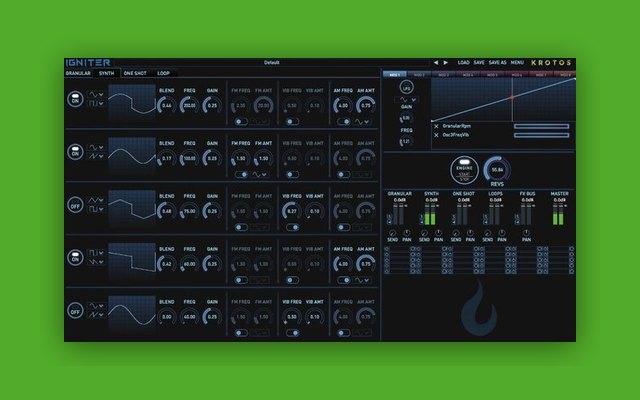Click oscillator 5 GAIN knob showing 0.25

pyautogui.click(x=212, y=317)
